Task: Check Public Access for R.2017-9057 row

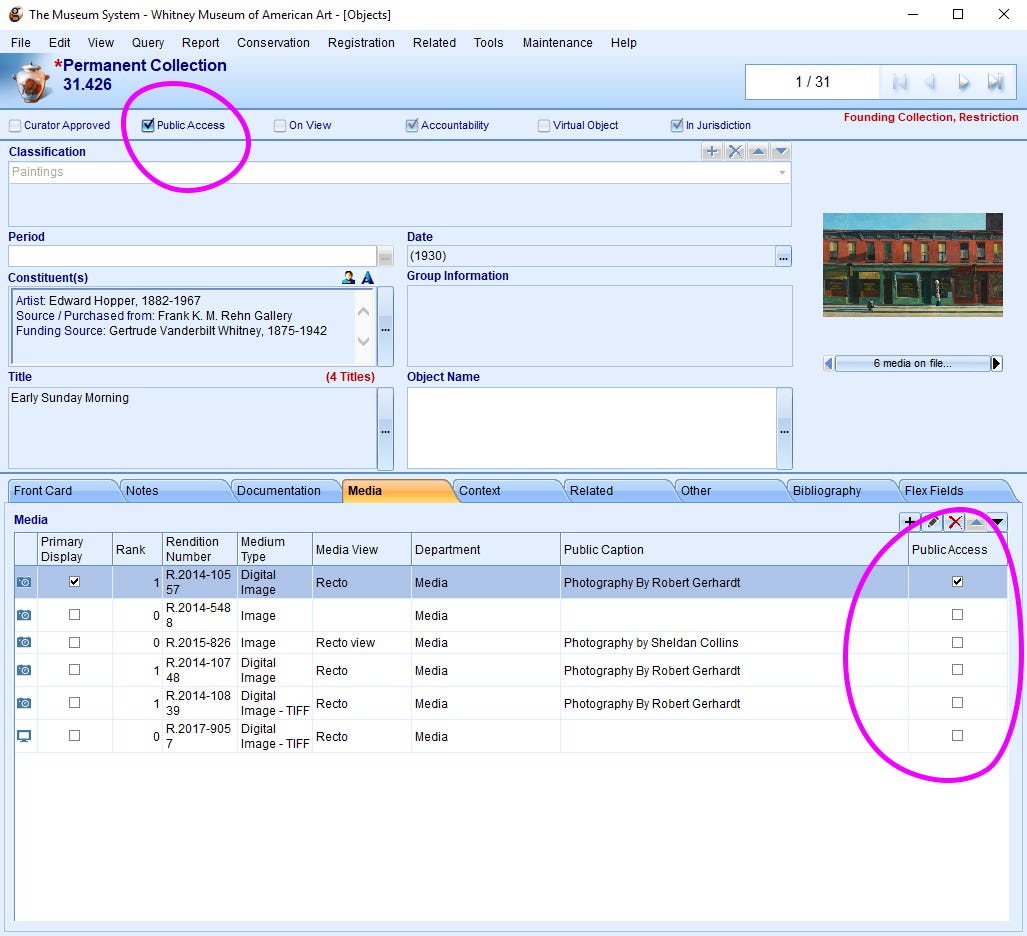Action: [958, 736]
